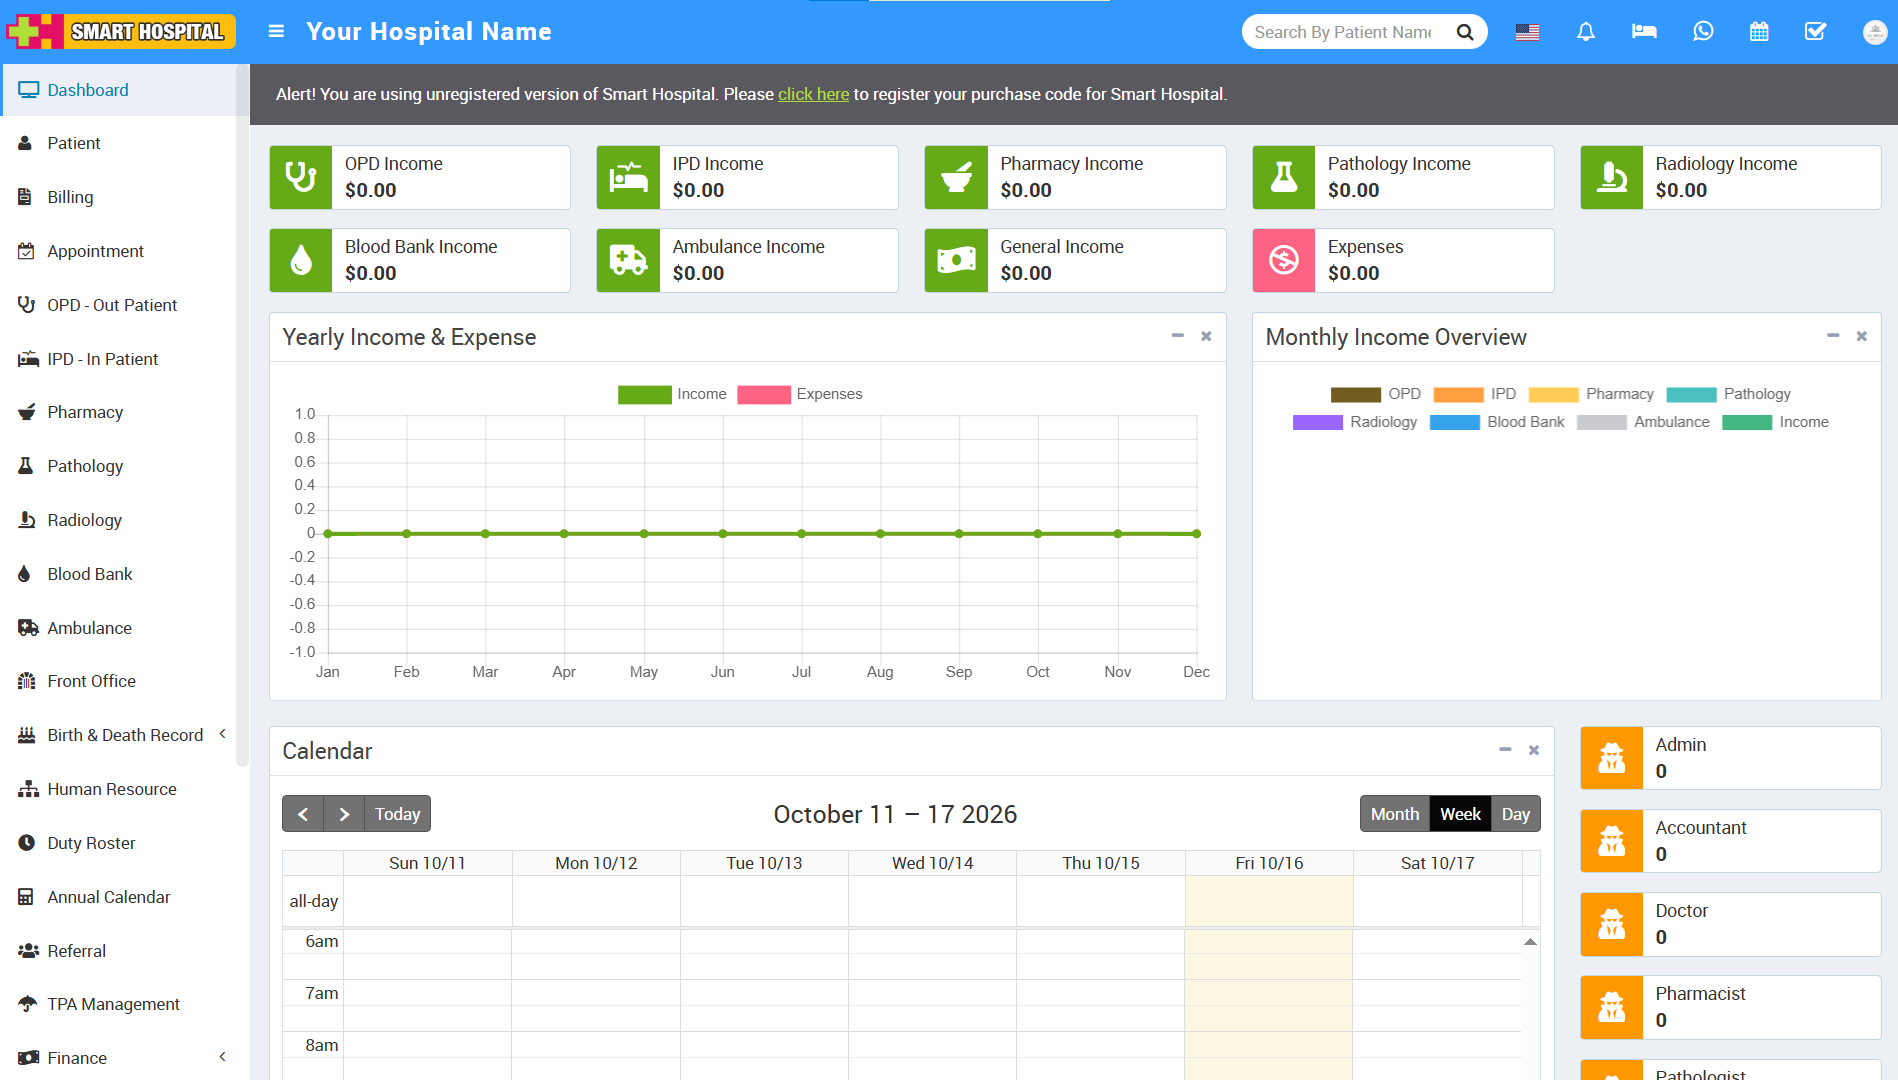Click the Radiology Income microscope icon

(1612, 177)
